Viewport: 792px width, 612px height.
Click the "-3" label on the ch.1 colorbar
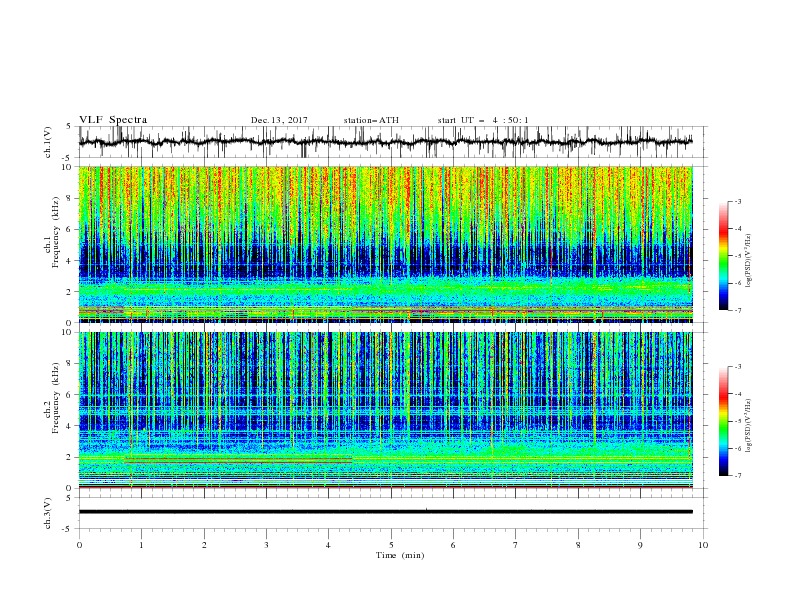pyautogui.click(x=738, y=201)
